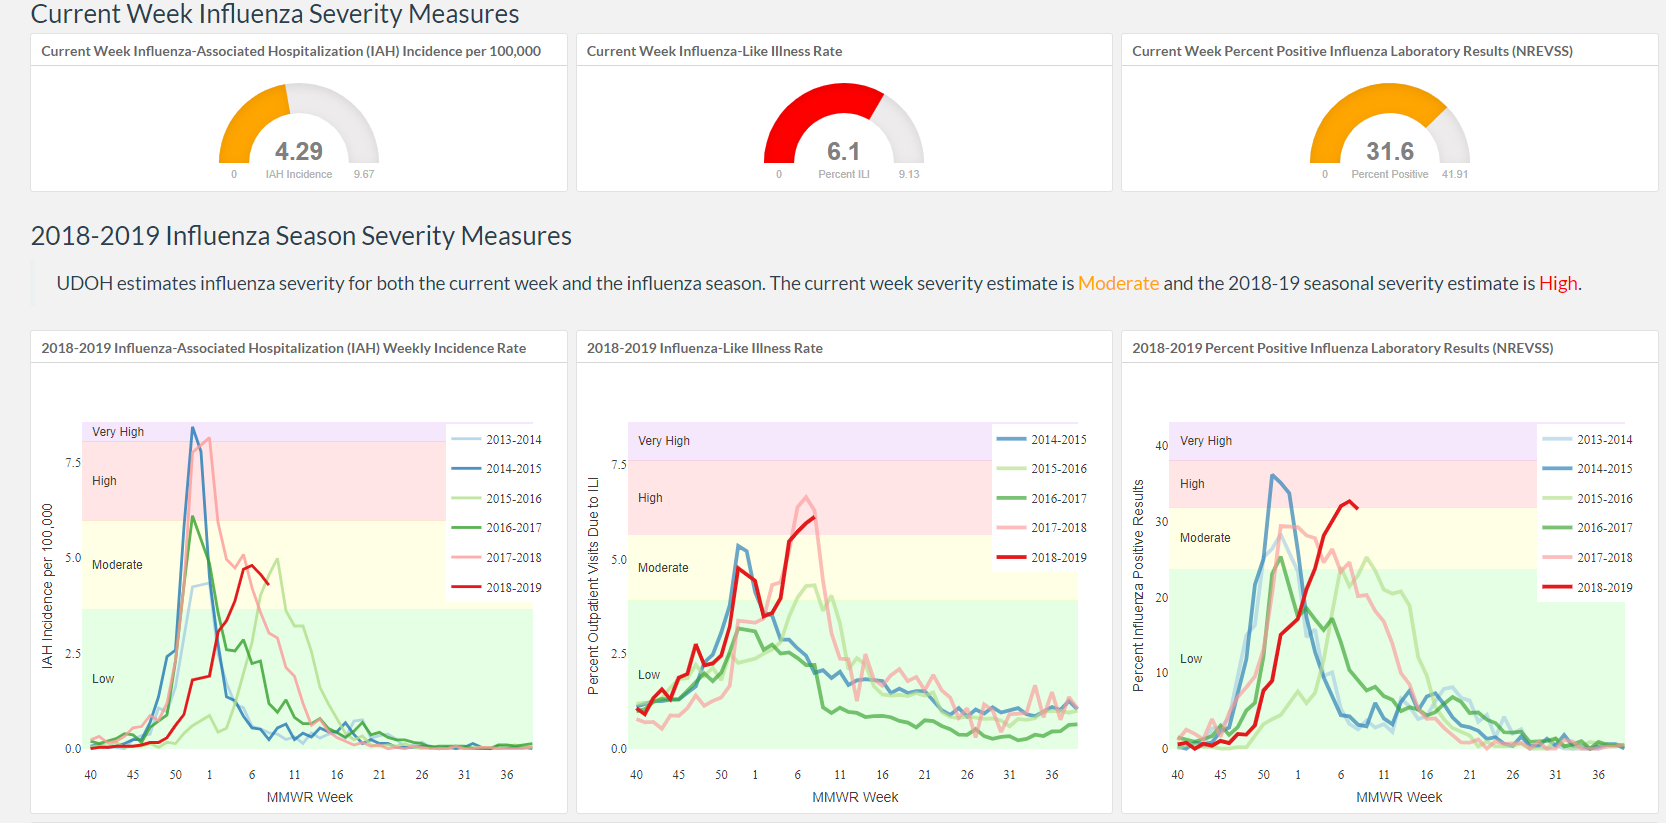The height and width of the screenshot is (823, 1666).
Task: Toggle 2018-2019 series in NREVSS Percent Positive legend
Action: [1587, 588]
